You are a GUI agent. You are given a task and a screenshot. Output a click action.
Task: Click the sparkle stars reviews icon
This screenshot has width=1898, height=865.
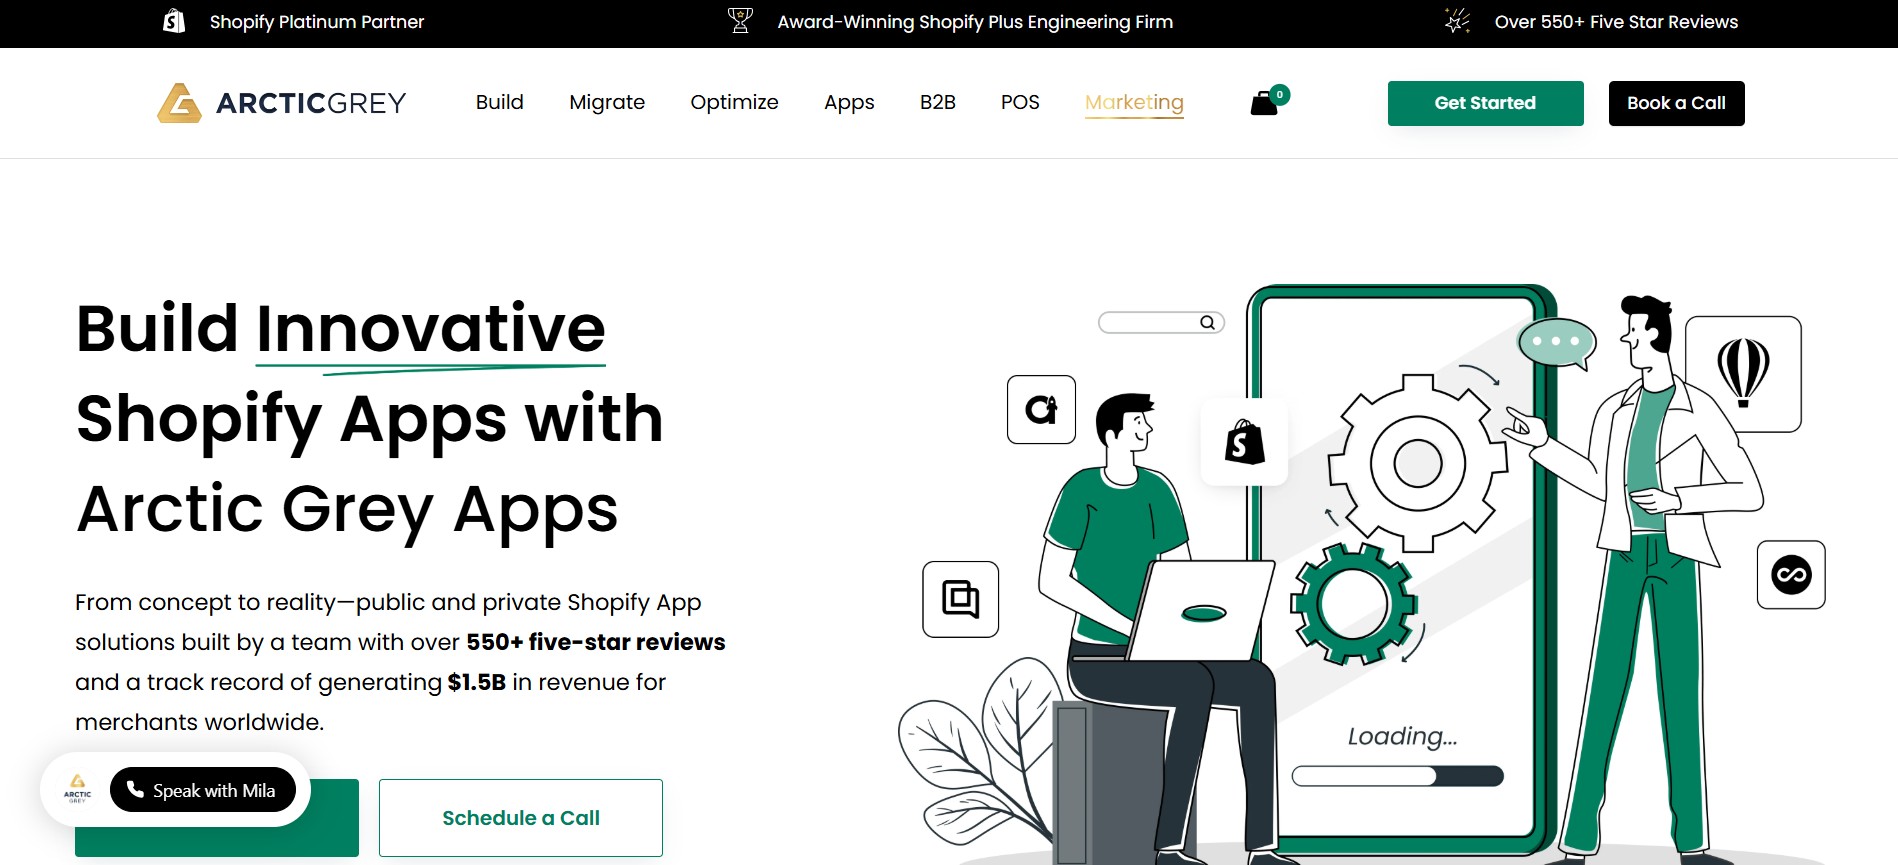1457,21
